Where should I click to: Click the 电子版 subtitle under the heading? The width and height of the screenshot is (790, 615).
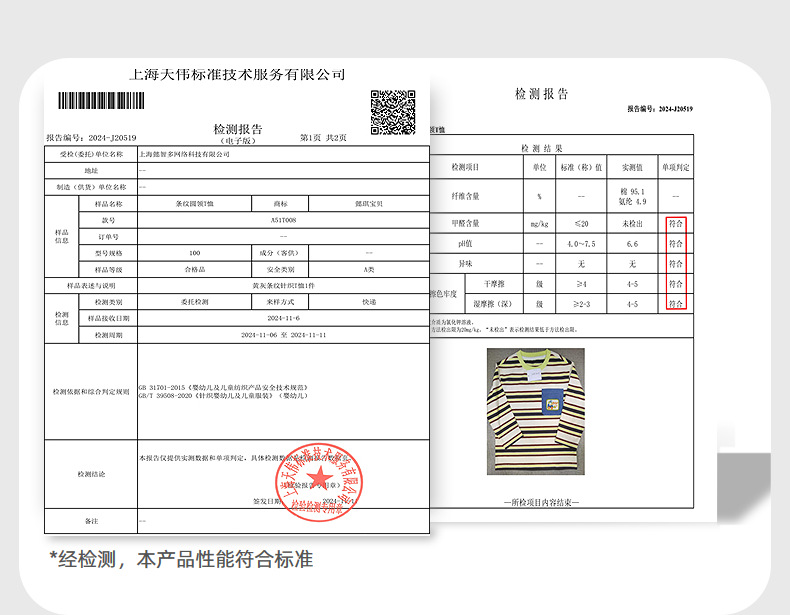pos(238,141)
